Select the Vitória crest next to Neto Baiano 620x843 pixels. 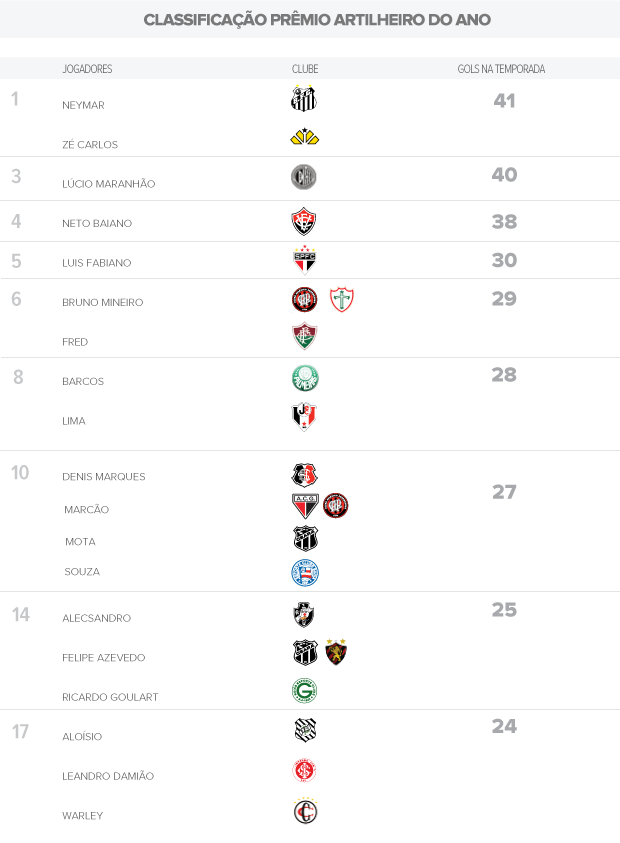tap(304, 221)
